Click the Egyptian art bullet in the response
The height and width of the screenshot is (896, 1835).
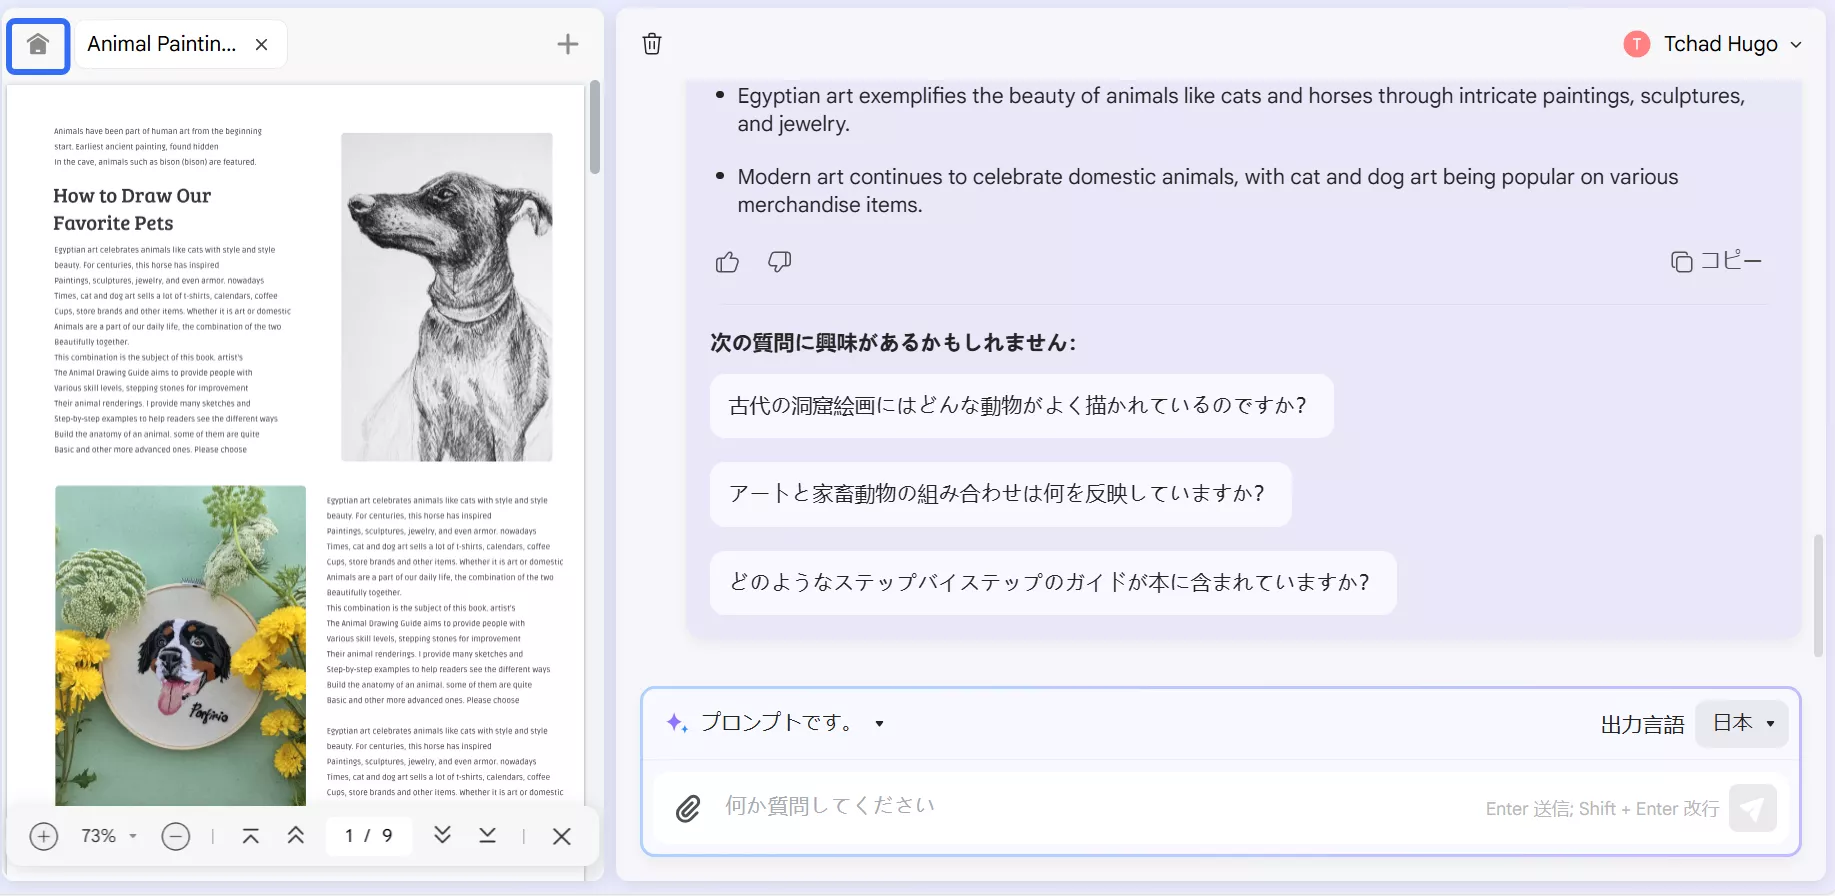click(1240, 110)
